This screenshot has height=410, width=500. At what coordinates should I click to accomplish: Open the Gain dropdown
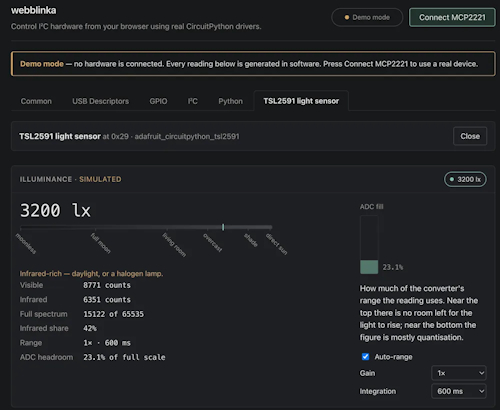[459, 373]
